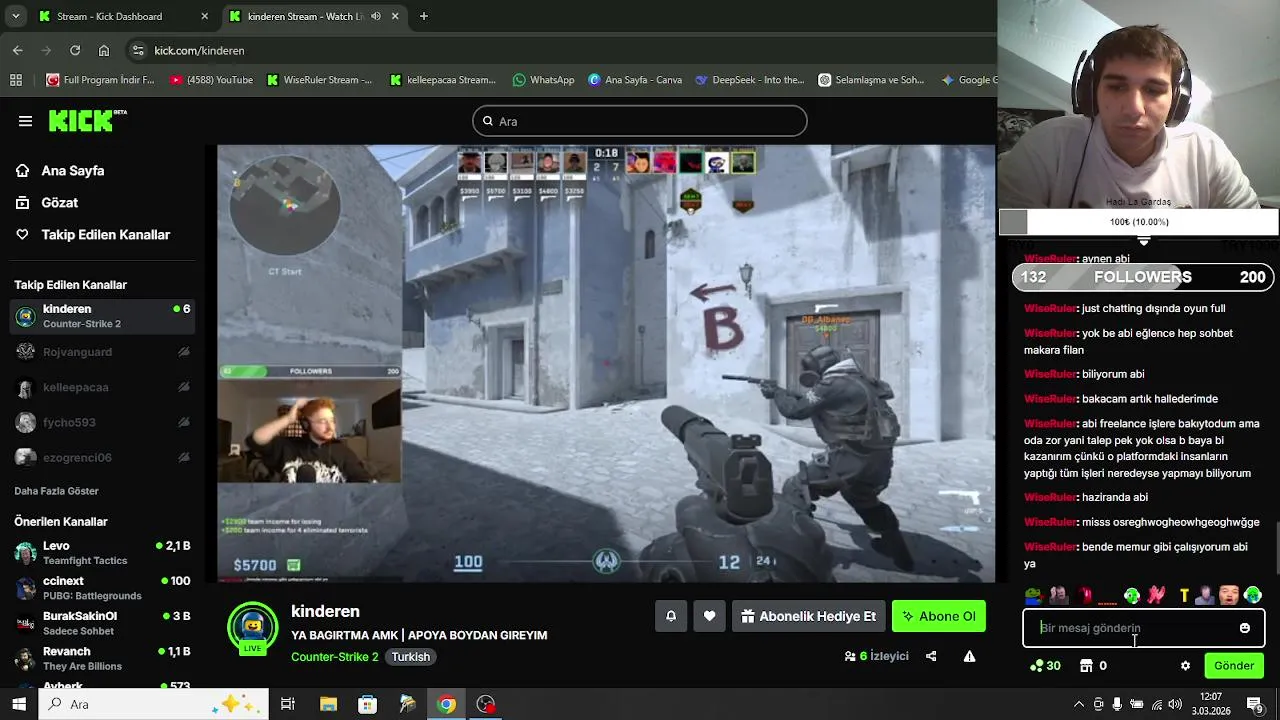Screen dimensions: 1280x720
Task: Open a new browser tab
Action: pyautogui.click(x=424, y=16)
